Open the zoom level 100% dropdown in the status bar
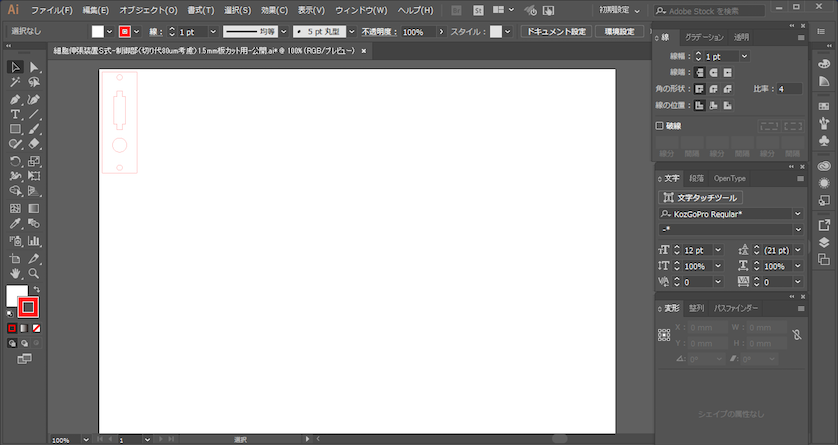The width and height of the screenshot is (838, 445). pyautogui.click(x=86, y=440)
